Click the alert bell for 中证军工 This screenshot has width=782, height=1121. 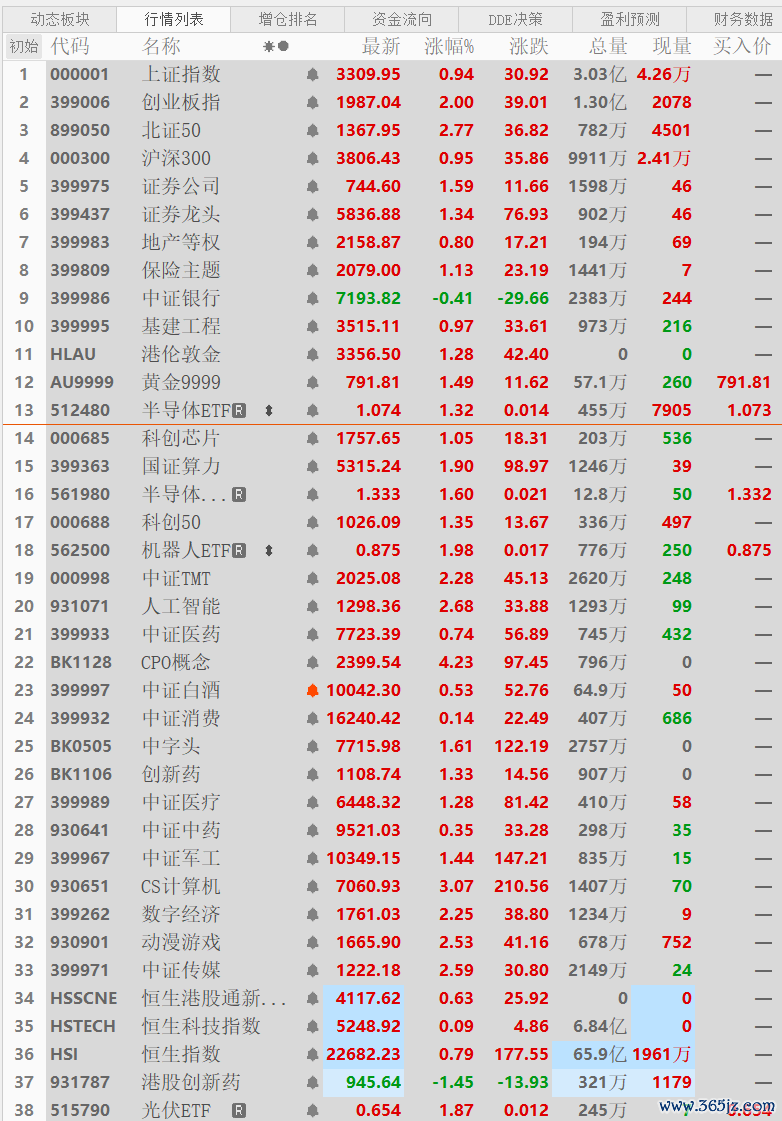click(x=312, y=859)
